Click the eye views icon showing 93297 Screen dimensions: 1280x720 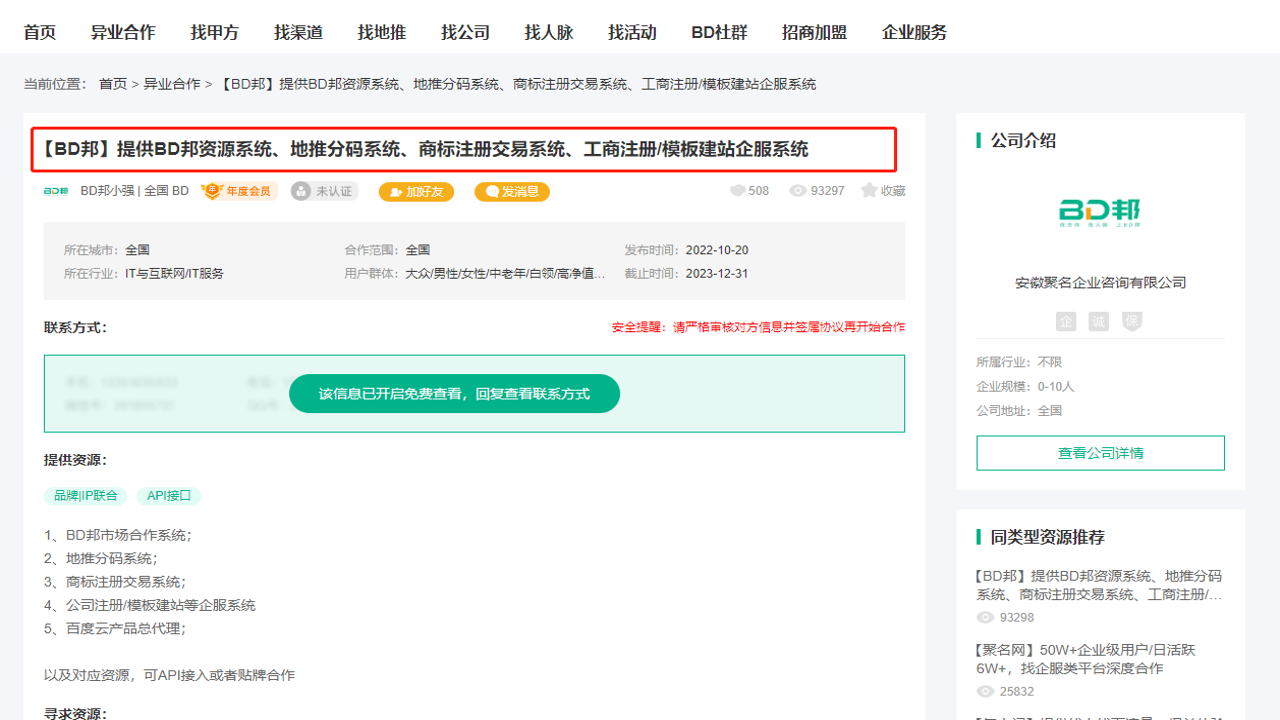point(798,190)
